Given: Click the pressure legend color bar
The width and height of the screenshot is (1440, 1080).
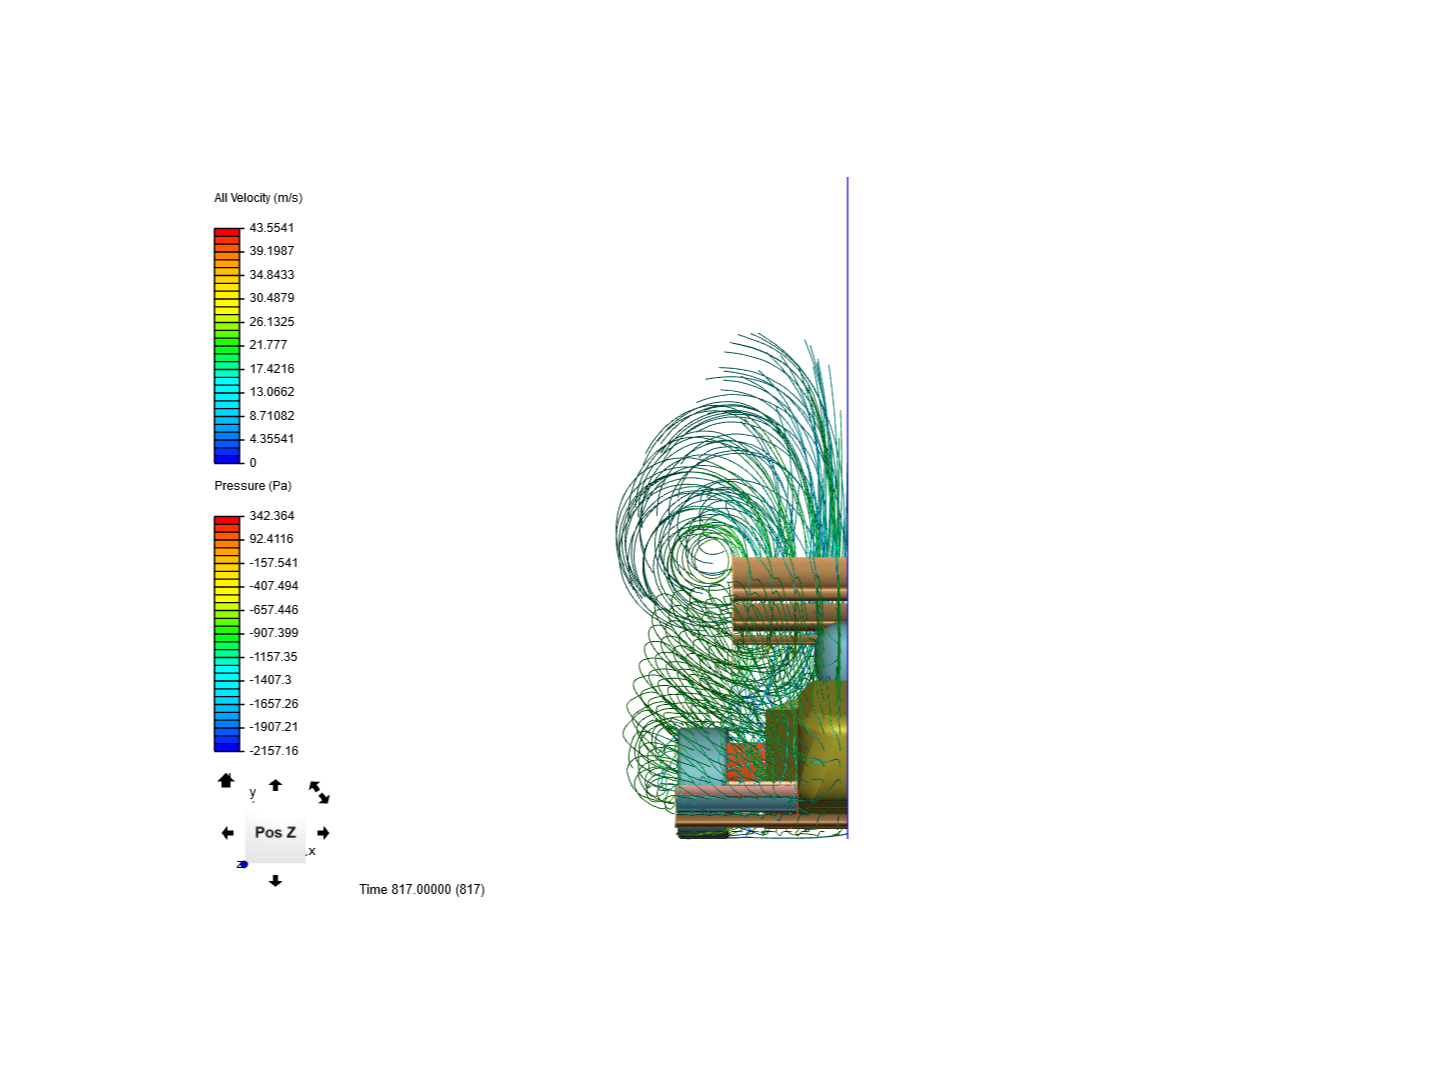Looking at the screenshot, I should pyautogui.click(x=227, y=634).
